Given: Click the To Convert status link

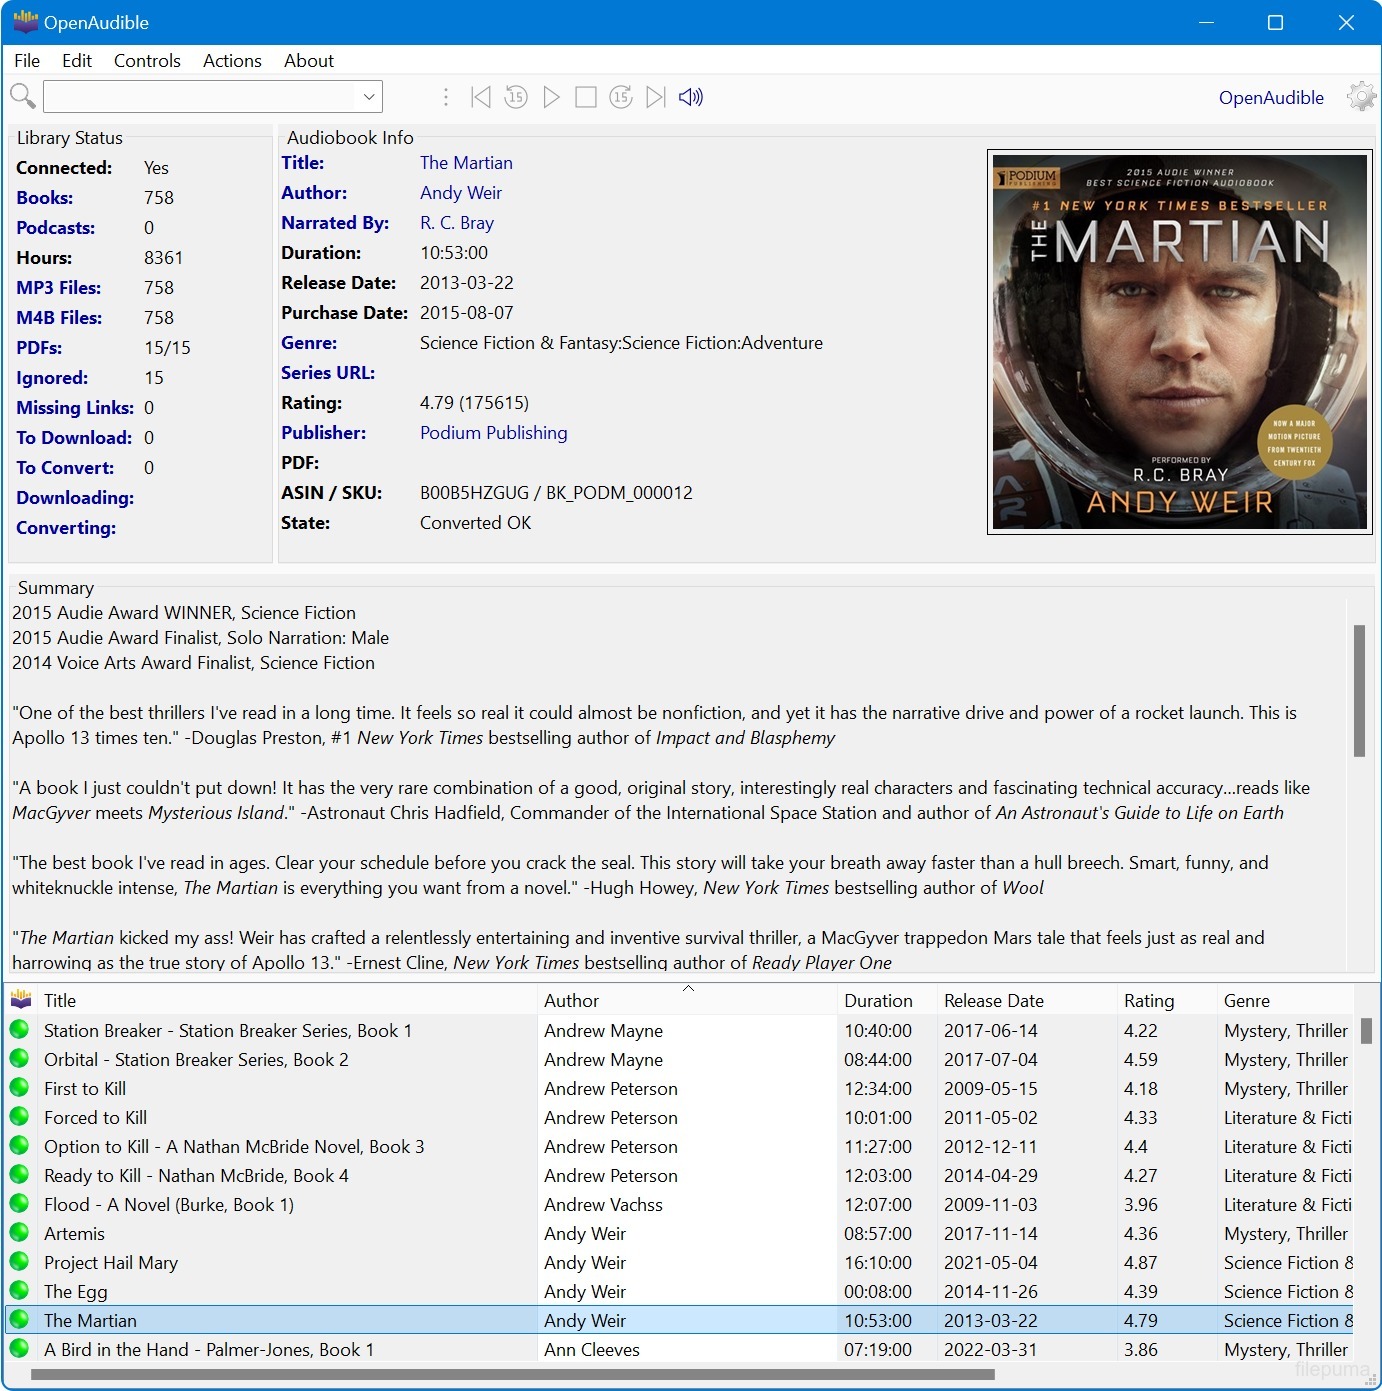Looking at the screenshot, I should pos(65,468).
